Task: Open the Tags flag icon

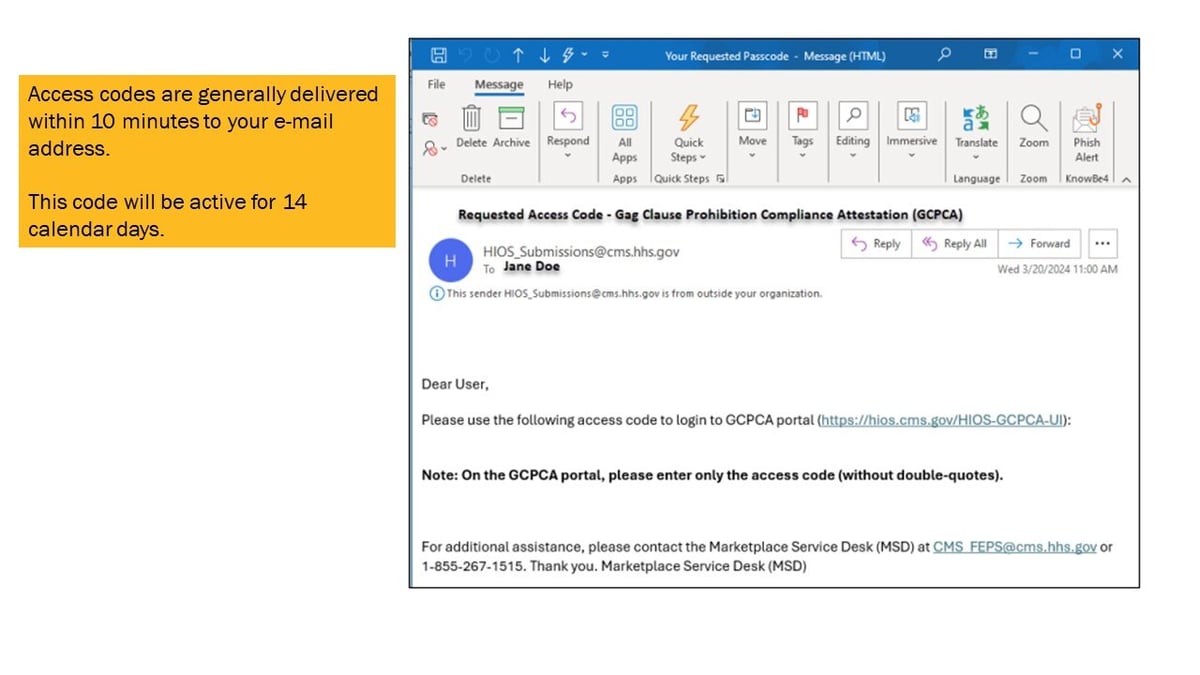Action: coord(802,118)
